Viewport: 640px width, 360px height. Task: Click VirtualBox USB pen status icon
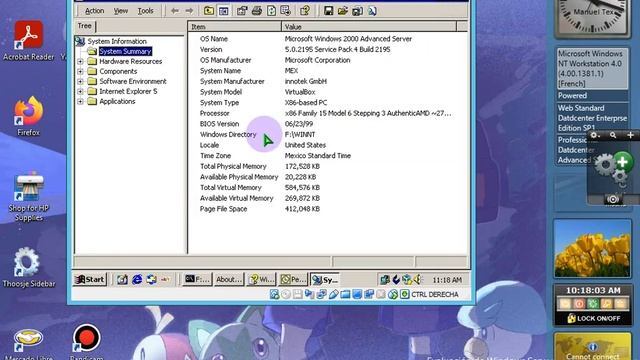pos(333,294)
